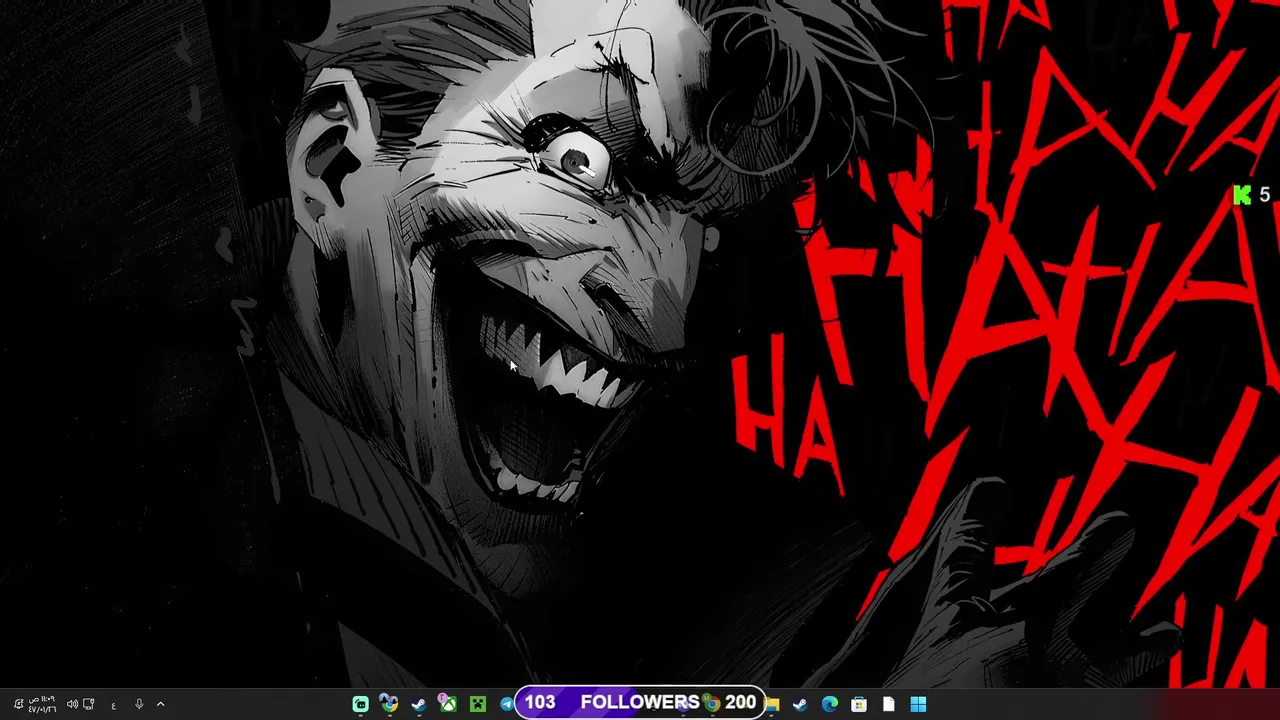
Task: Open the notifications bell icon
Action: click(18, 704)
